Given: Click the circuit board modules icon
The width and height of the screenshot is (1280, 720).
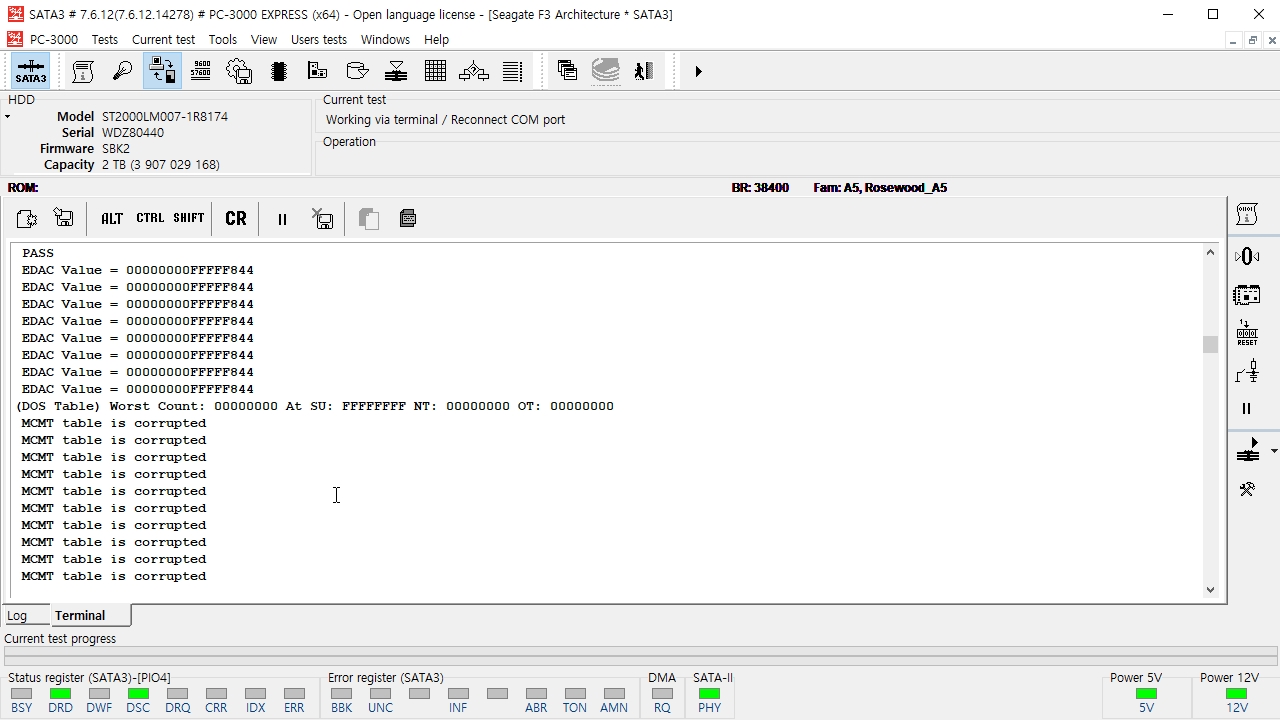Looking at the screenshot, I should (x=318, y=71).
